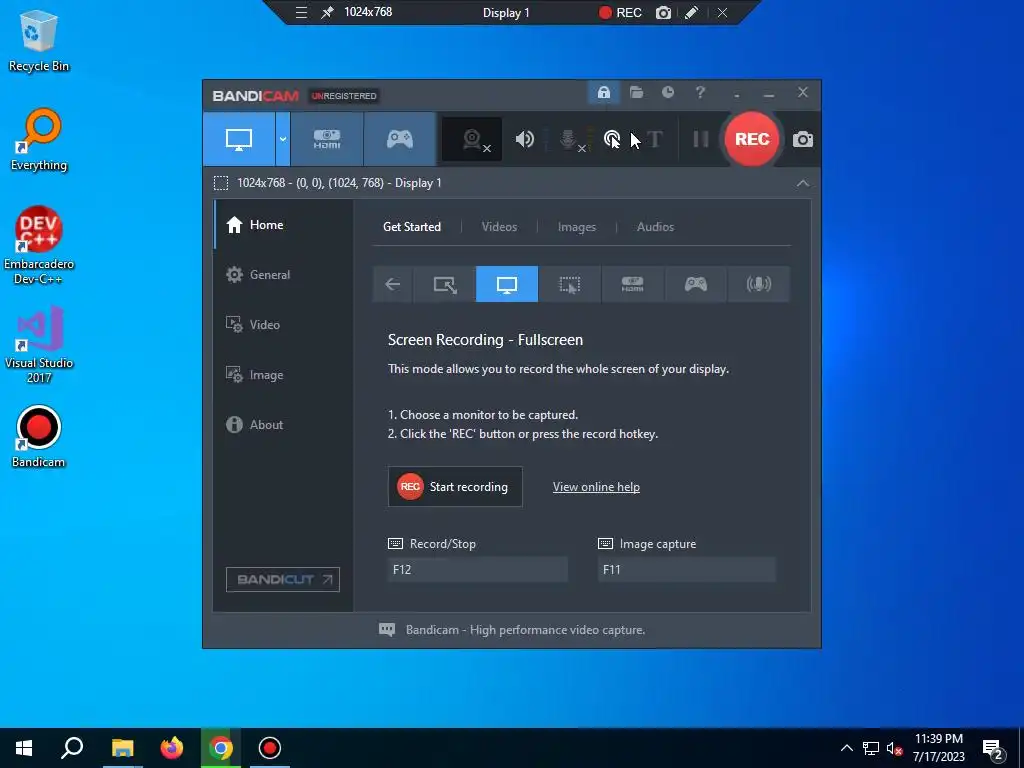The height and width of the screenshot is (768, 1024).
Task: Select fullscreen monitor mode icon in mode row
Action: (x=507, y=284)
